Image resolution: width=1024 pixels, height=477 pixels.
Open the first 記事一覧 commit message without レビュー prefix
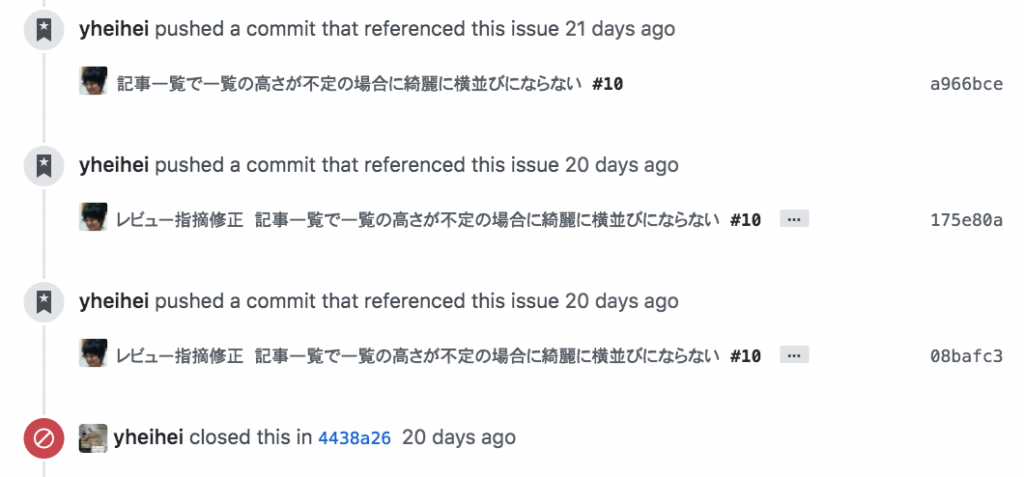tap(349, 84)
